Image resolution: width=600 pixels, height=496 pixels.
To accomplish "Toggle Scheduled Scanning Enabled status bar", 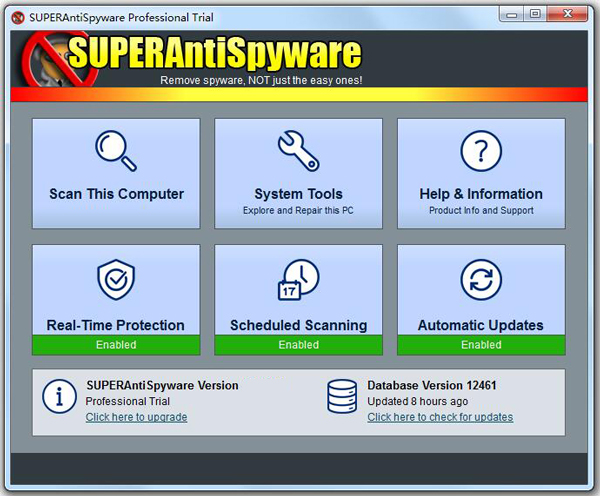I will (298, 345).
